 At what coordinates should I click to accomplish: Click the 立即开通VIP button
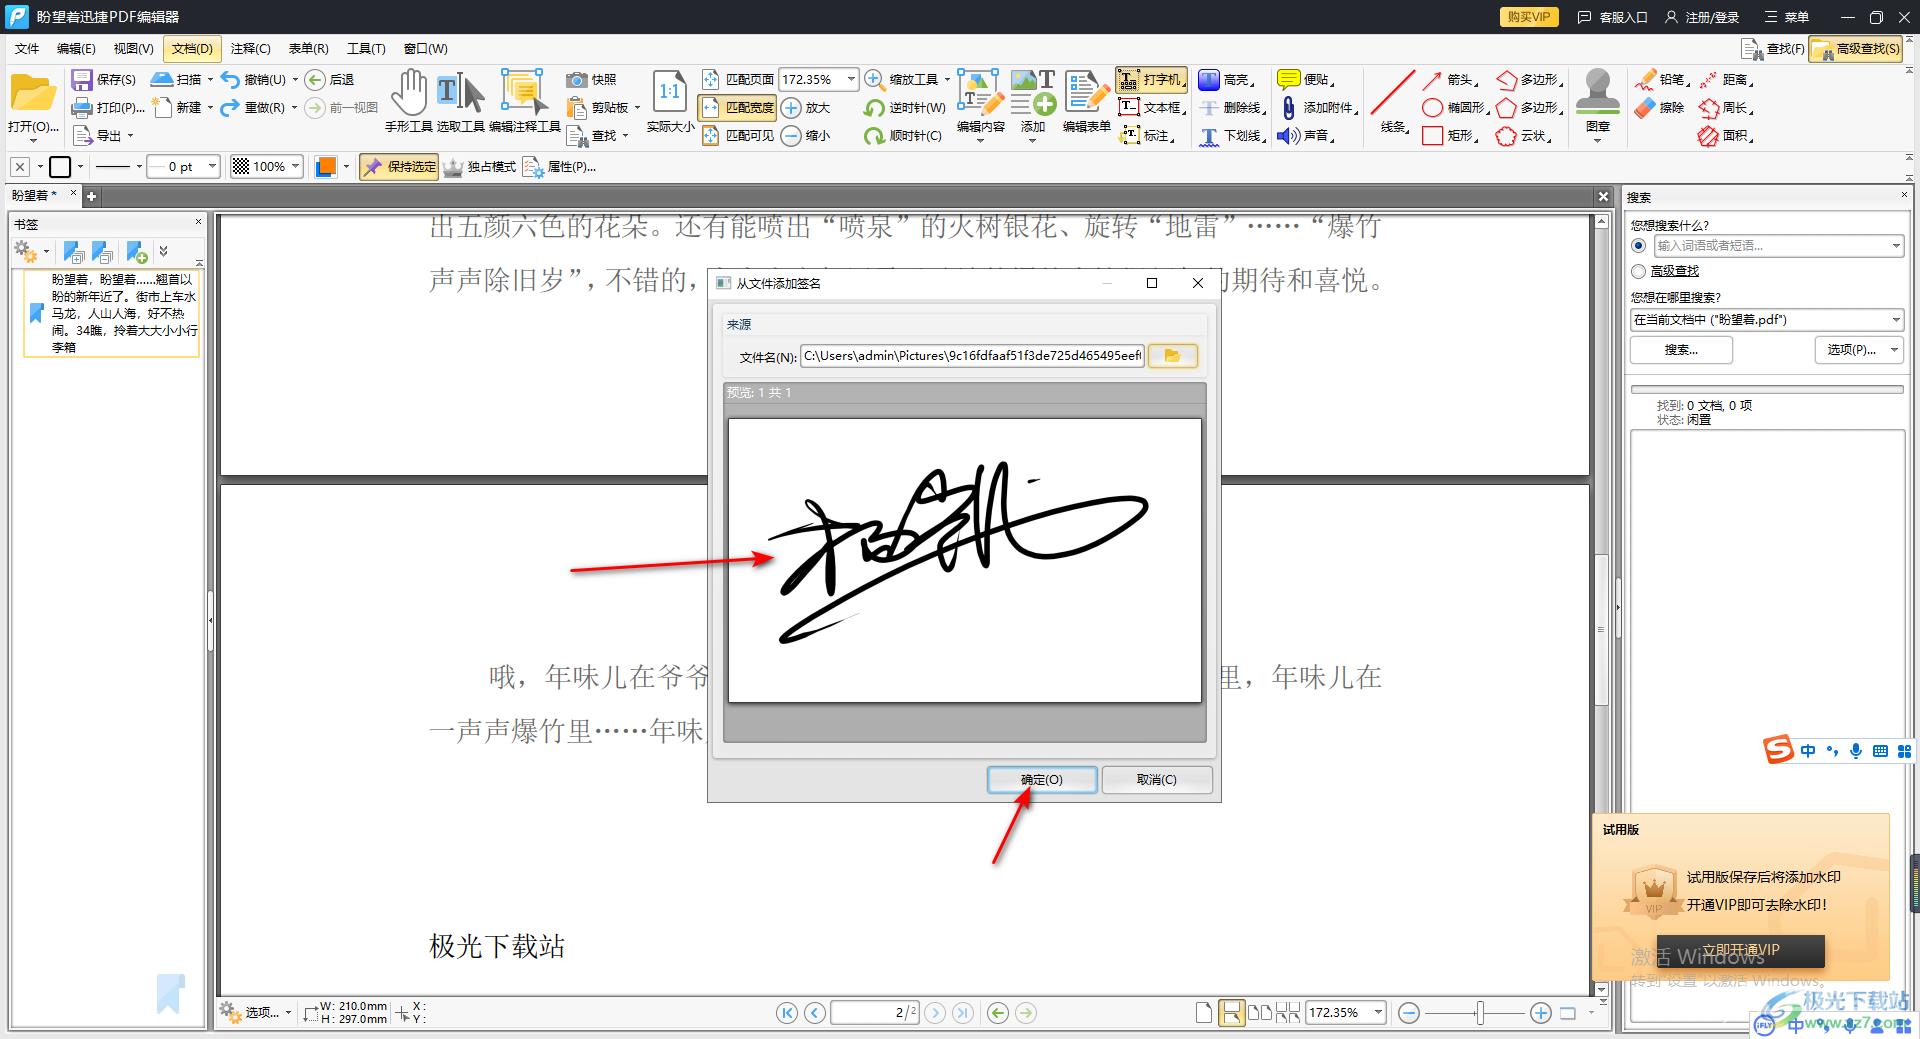pos(1740,951)
